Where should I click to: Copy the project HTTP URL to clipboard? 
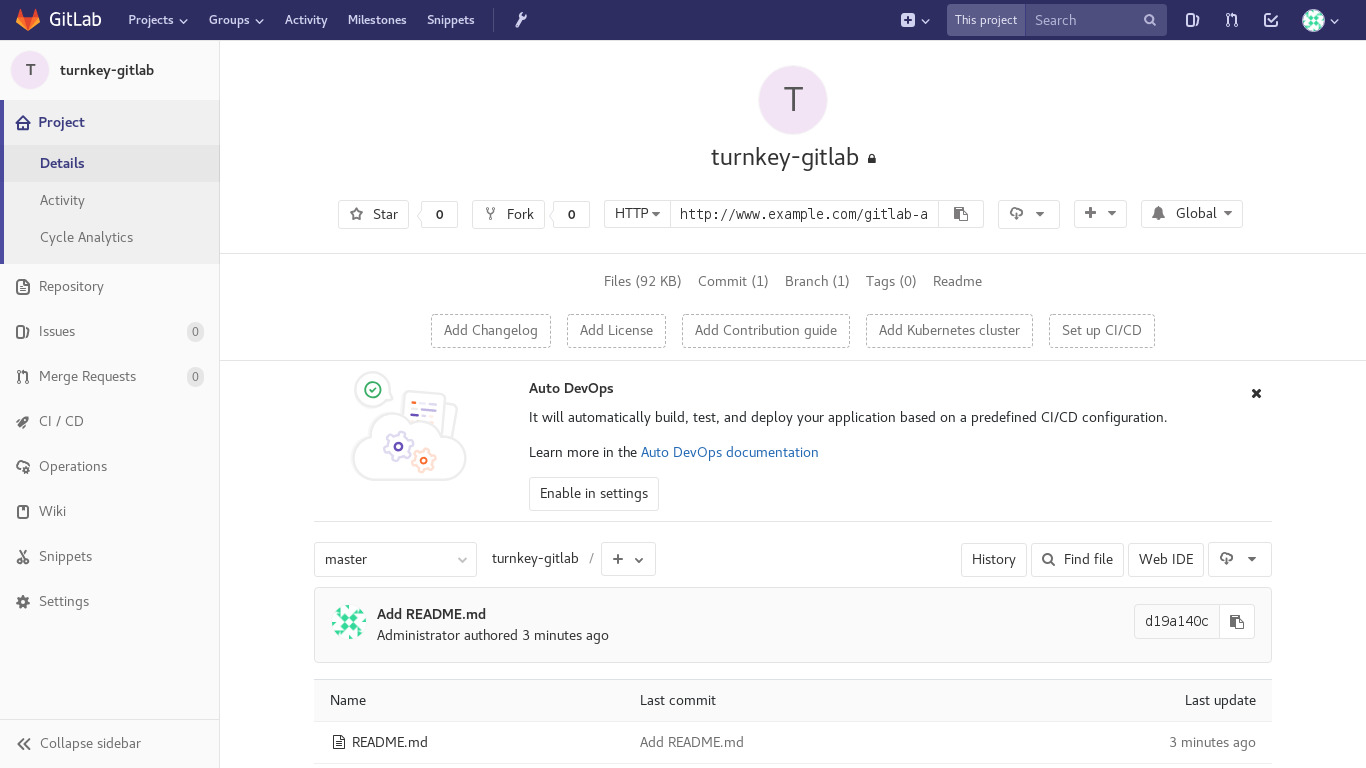(x=961, y=214)
